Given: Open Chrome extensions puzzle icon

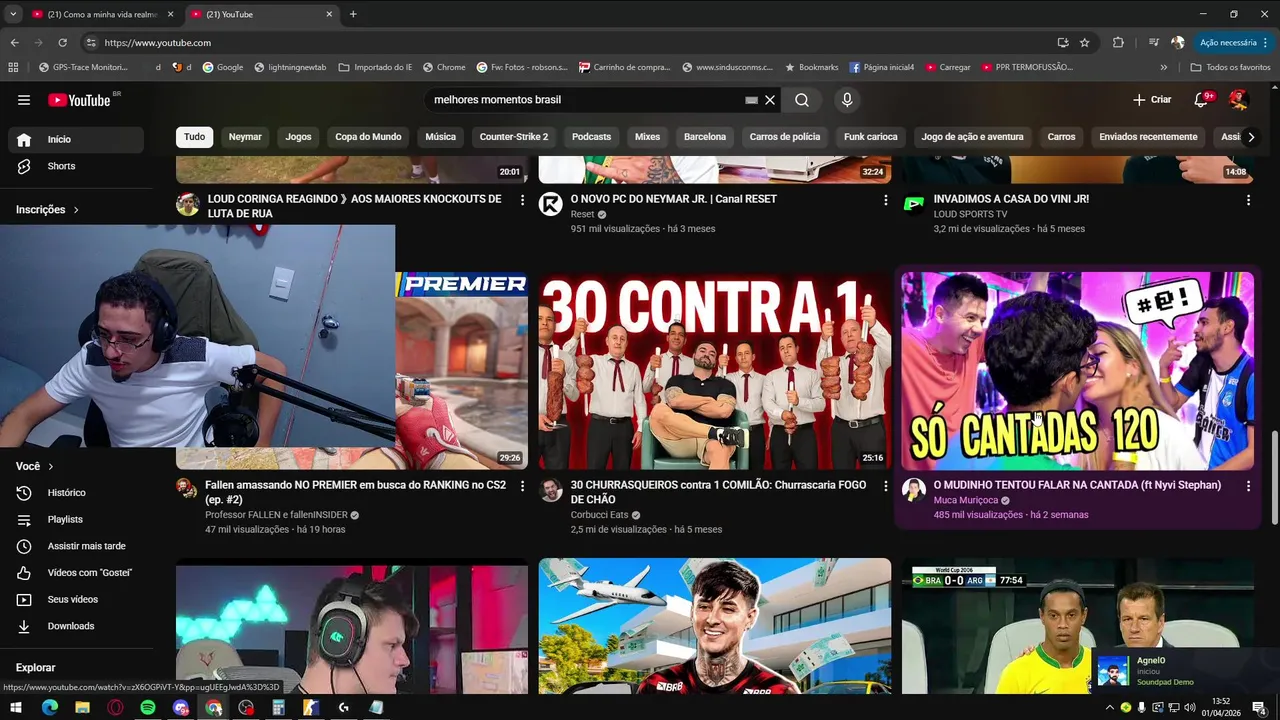Looking at the screenshot, I should coord(1118,43).
